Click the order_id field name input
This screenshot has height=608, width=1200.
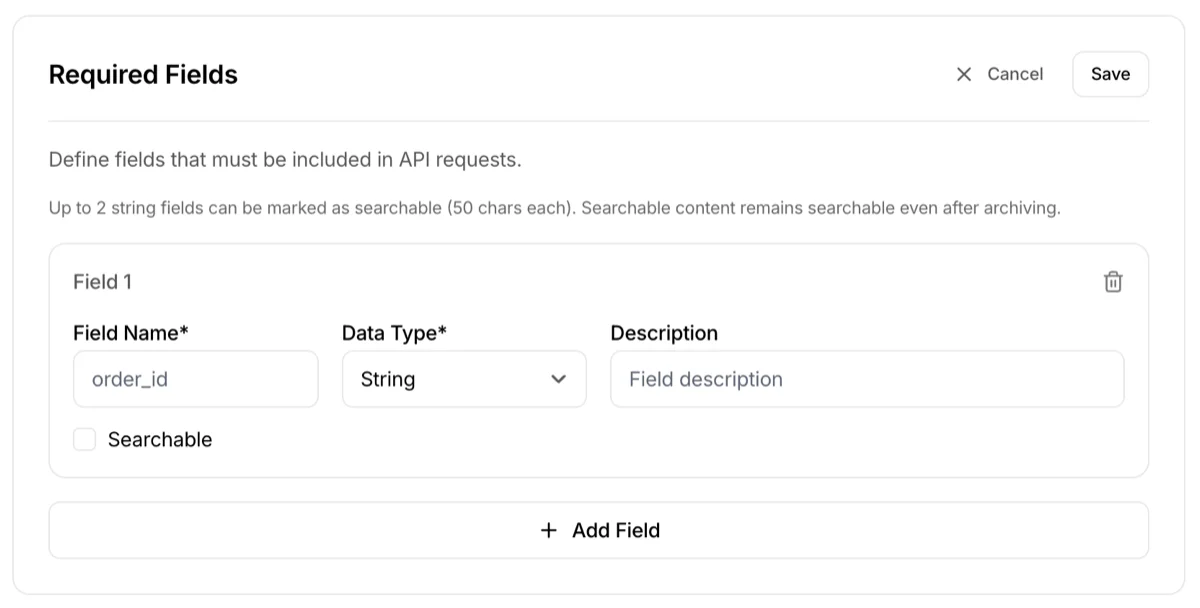tap(195, 379)
